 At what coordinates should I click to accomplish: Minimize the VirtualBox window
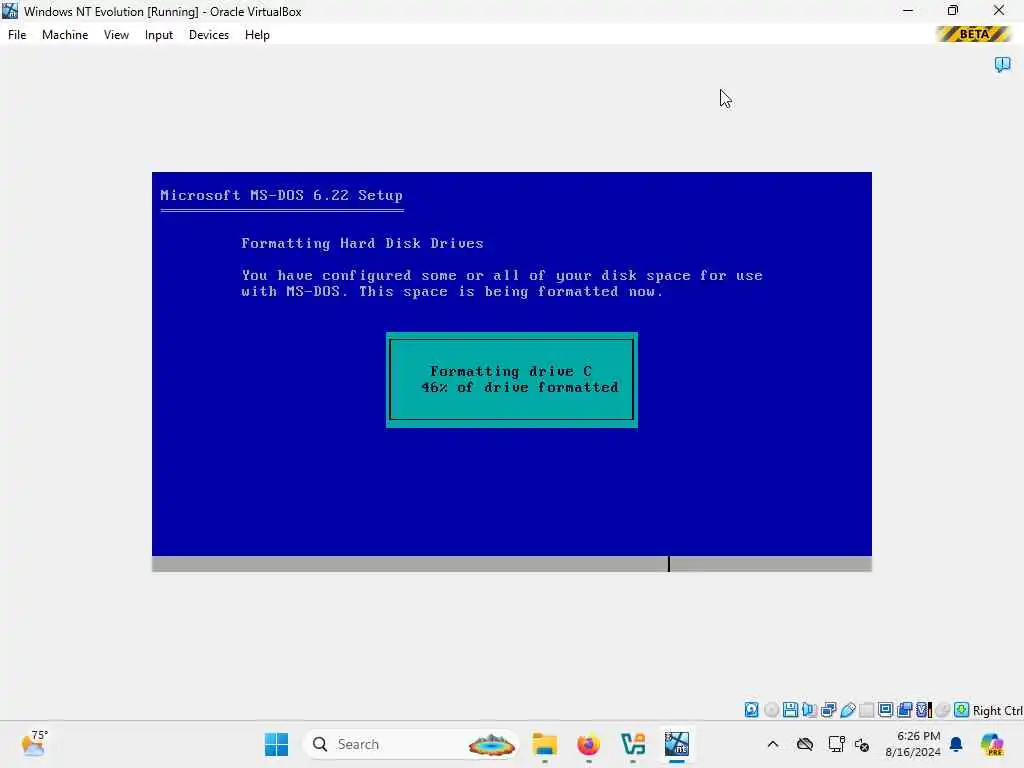coord(908,11)
